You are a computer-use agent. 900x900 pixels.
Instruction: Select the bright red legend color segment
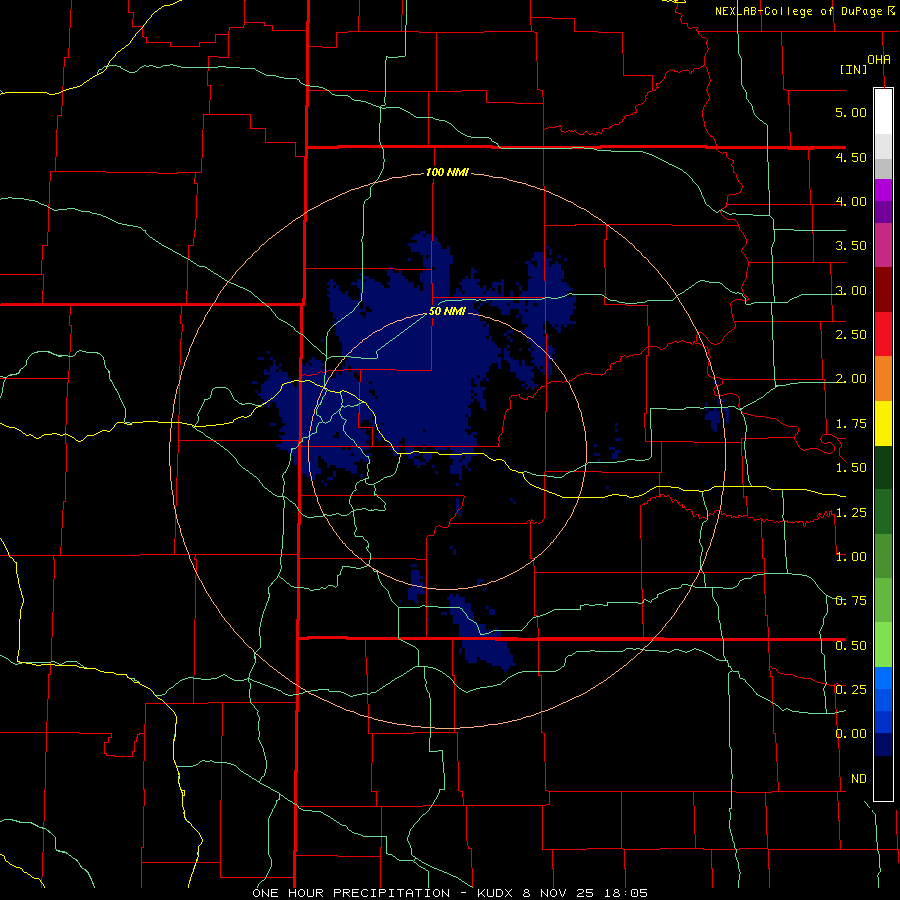(883, 334)
